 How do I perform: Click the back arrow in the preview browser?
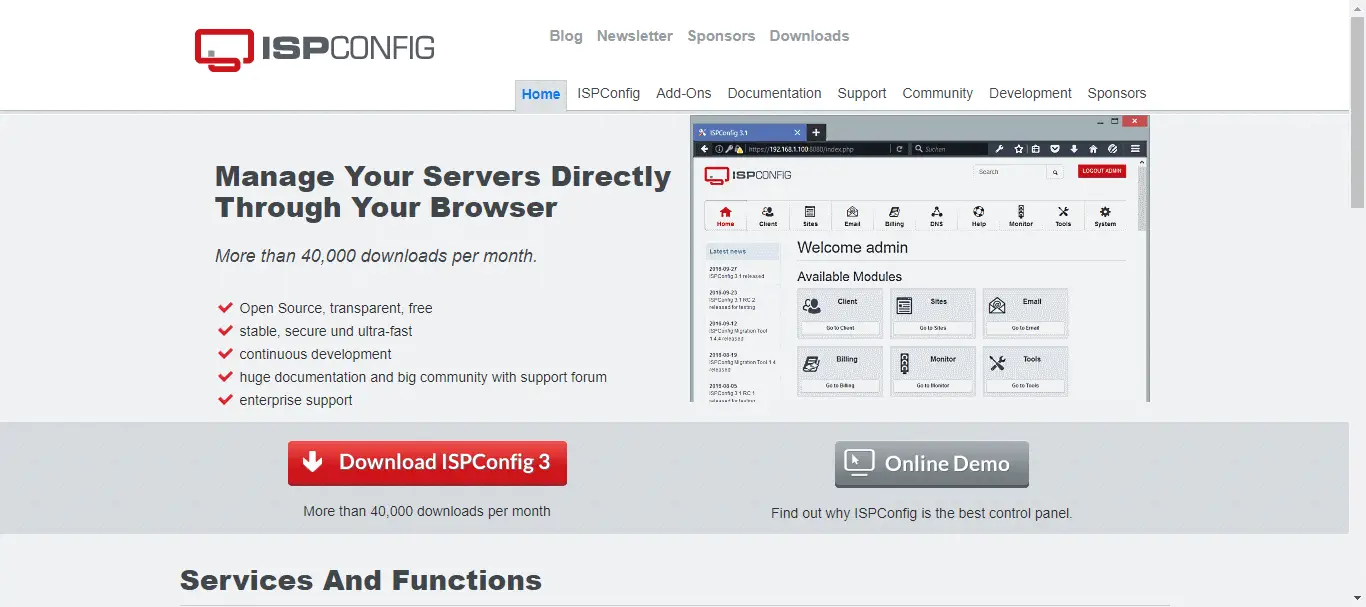click(704, 149)
